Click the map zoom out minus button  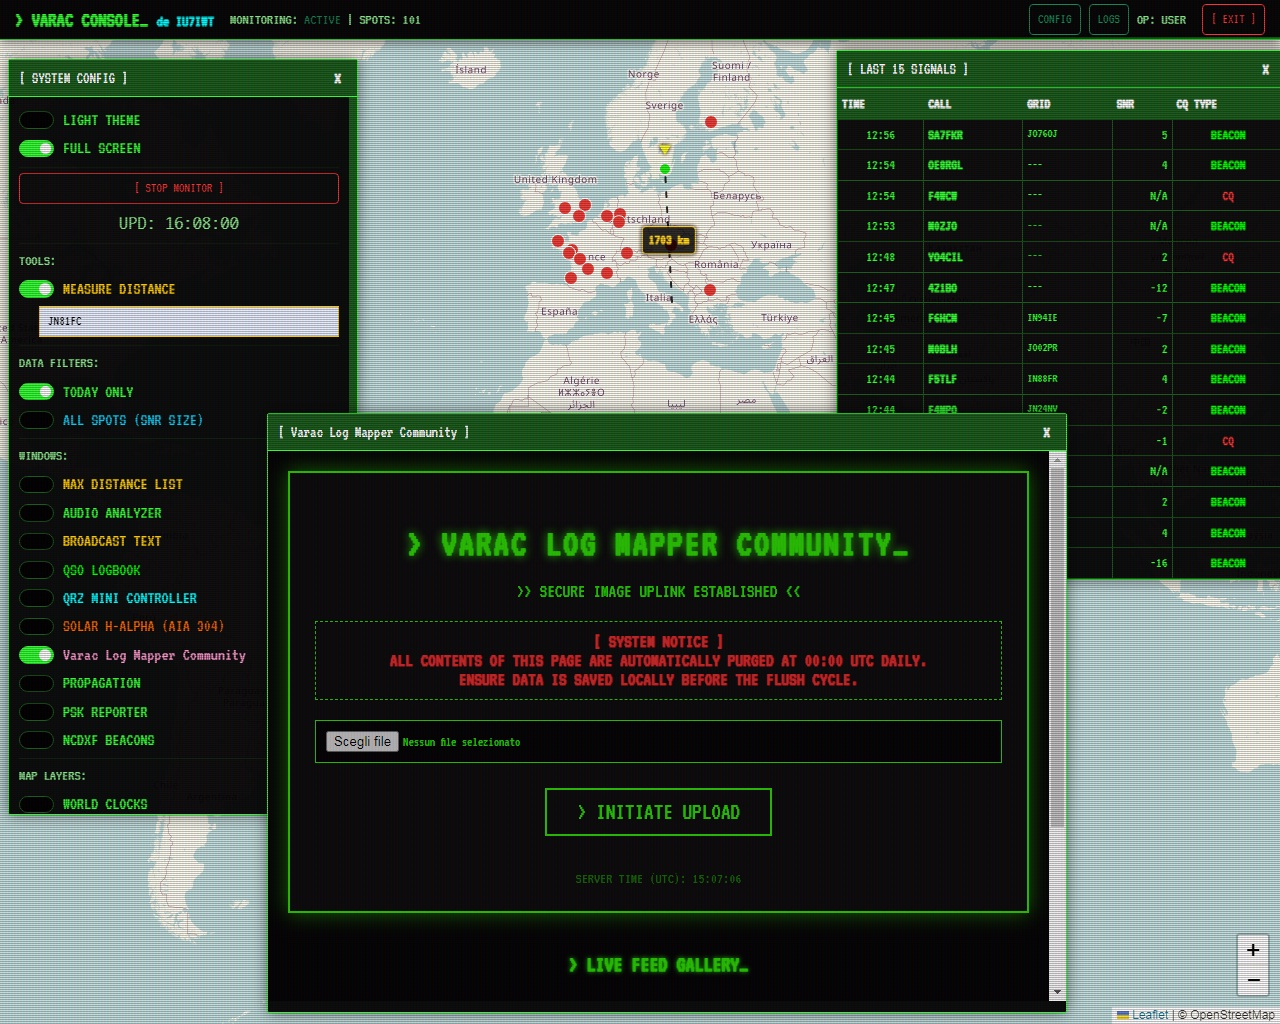[1252, 981]
